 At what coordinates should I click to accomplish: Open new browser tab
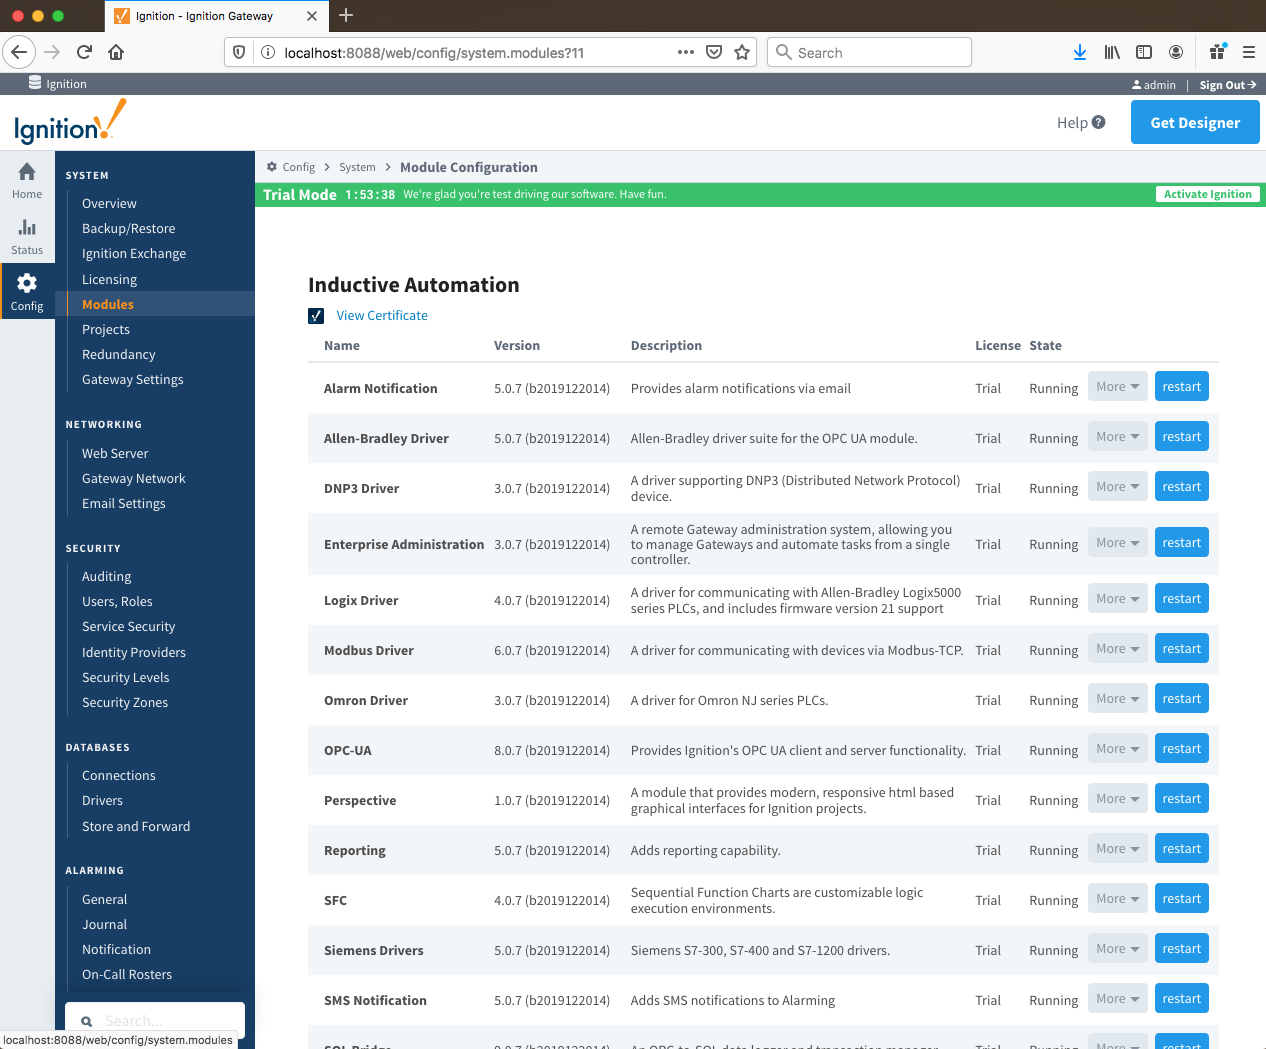(346, 15)
